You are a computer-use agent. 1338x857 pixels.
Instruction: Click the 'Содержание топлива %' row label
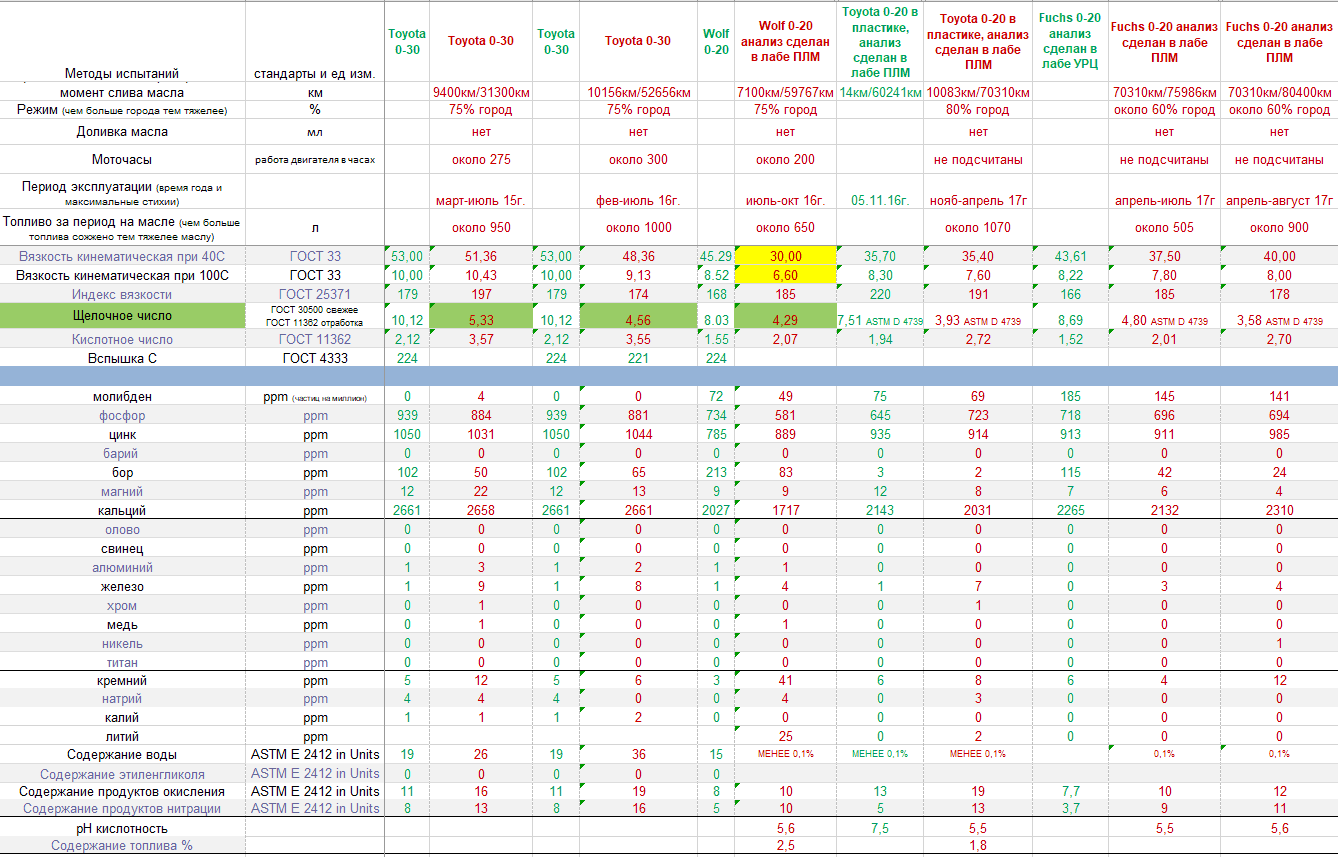click(x=122, y=846)
